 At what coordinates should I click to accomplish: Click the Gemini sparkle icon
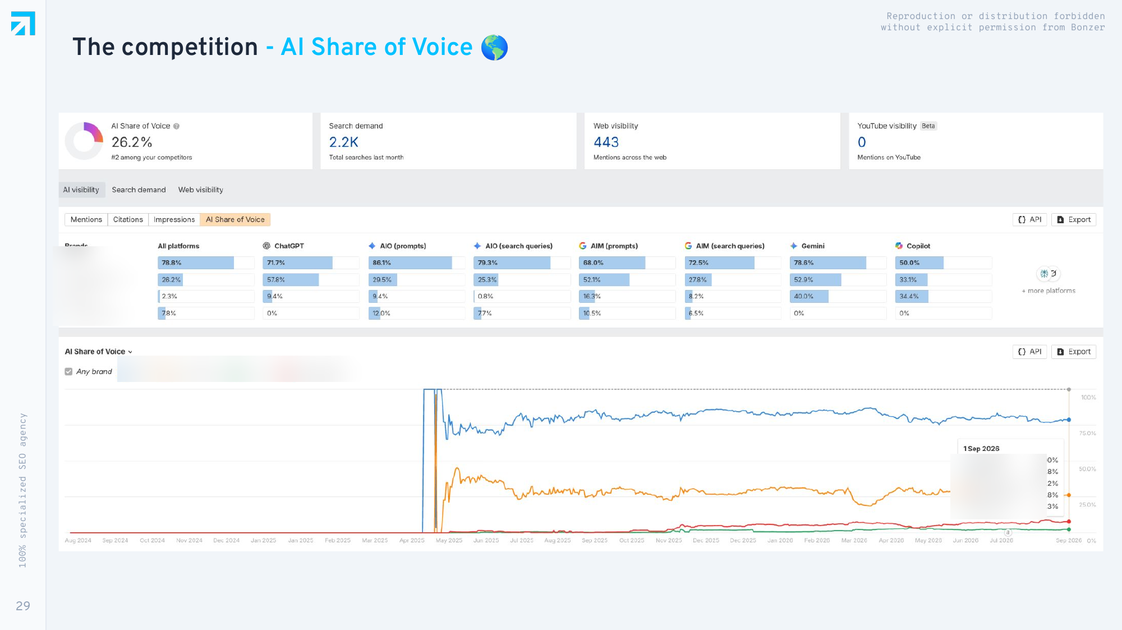[794, 246]
